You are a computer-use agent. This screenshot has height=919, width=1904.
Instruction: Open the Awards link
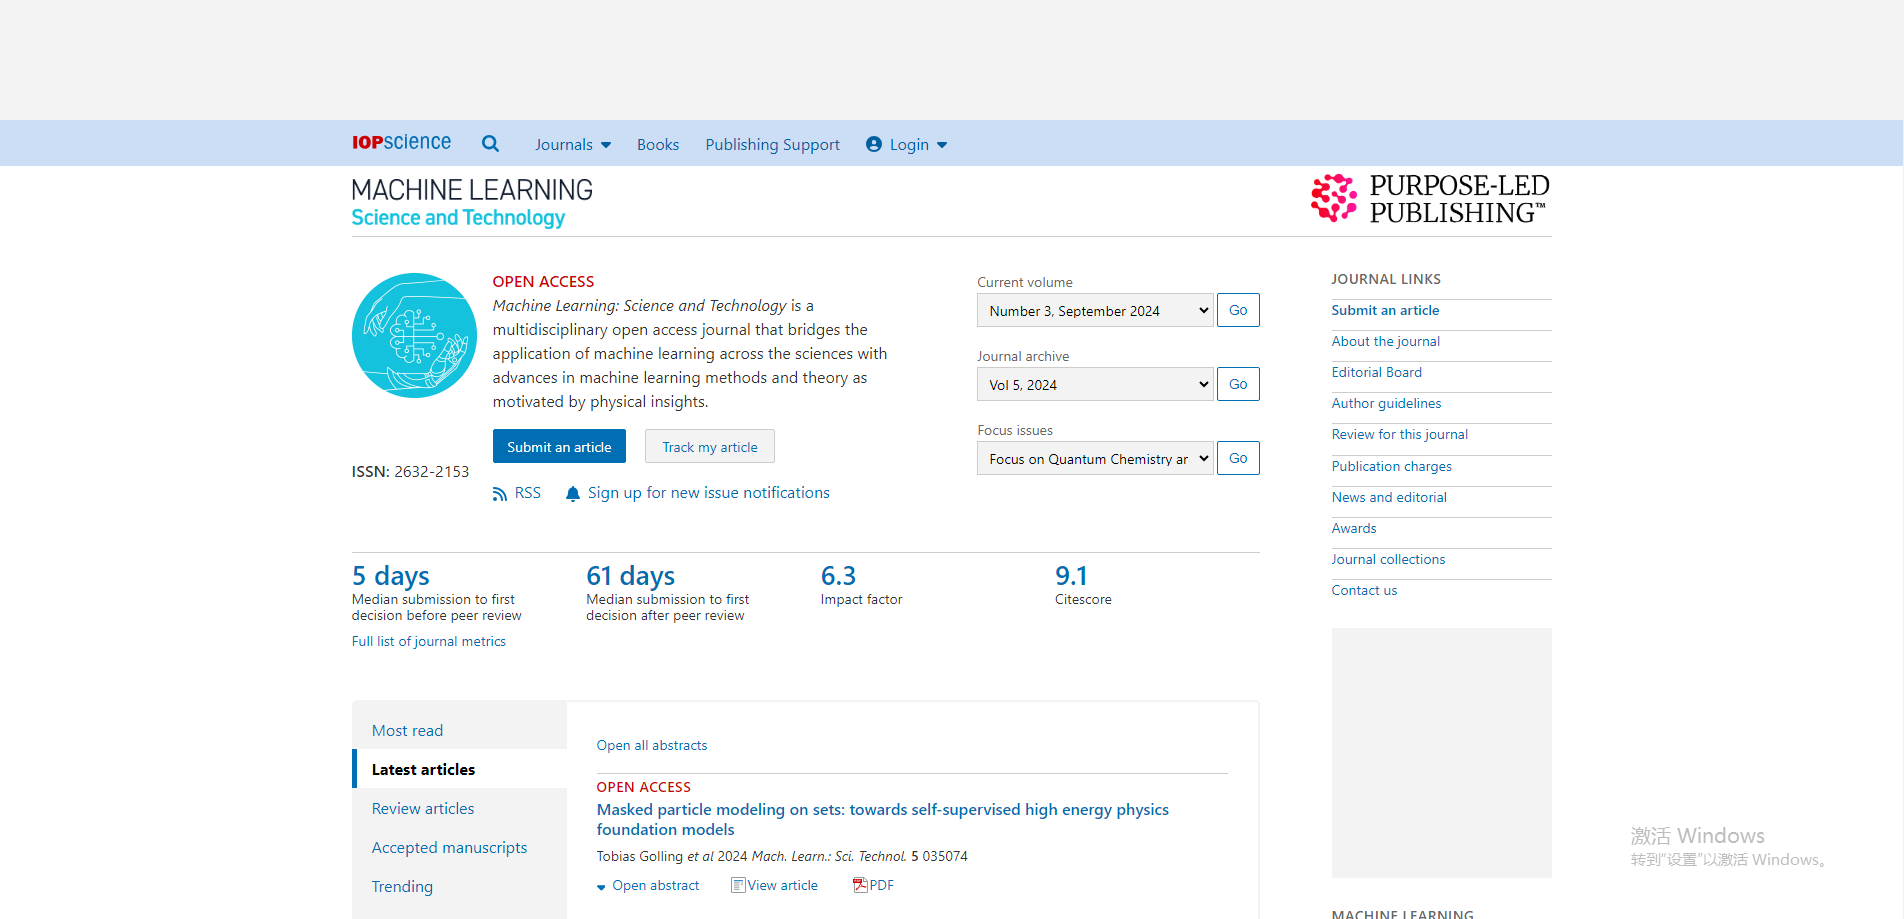[x=1354, y=529]
